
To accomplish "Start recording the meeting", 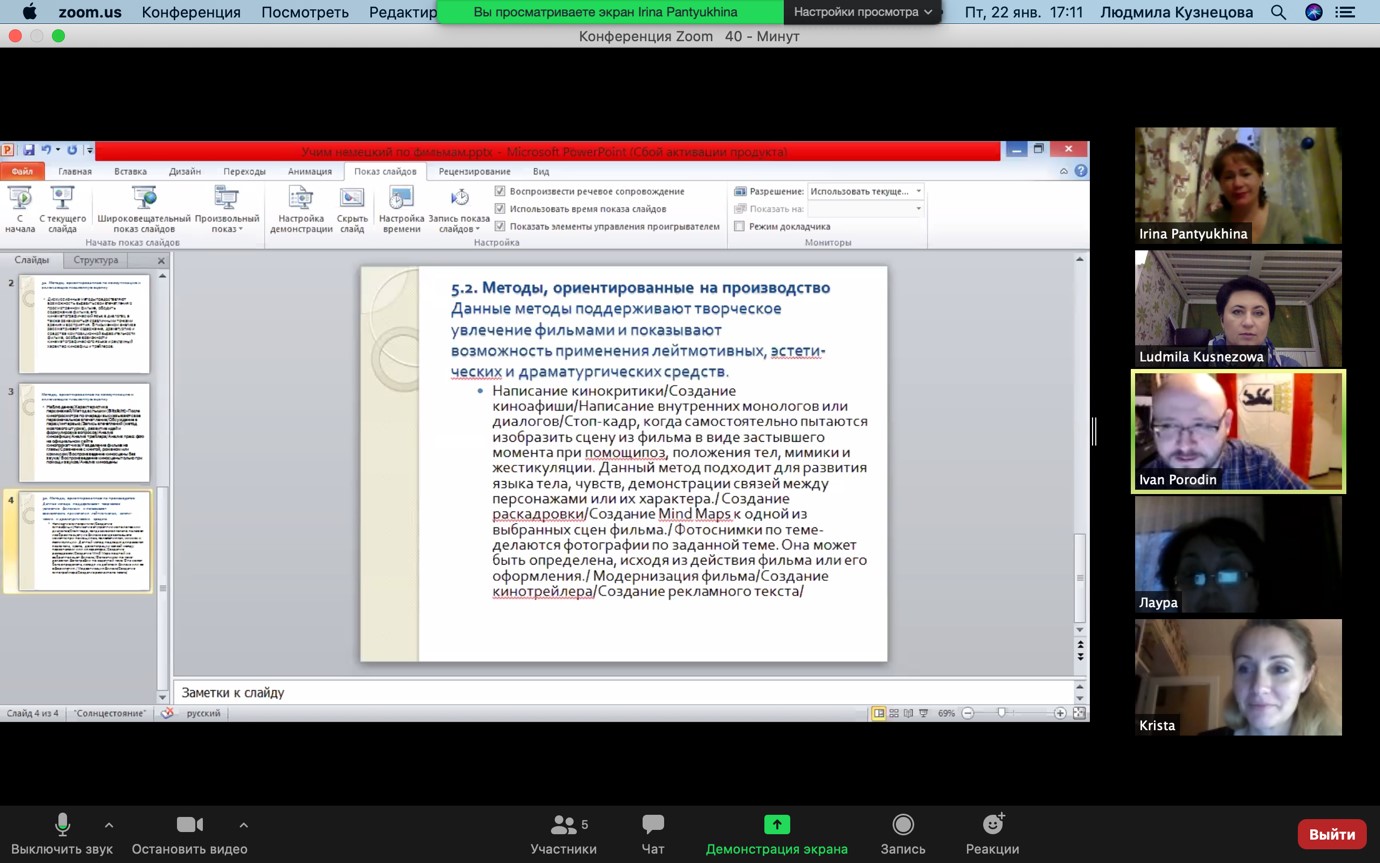I will tap(902, 825).
